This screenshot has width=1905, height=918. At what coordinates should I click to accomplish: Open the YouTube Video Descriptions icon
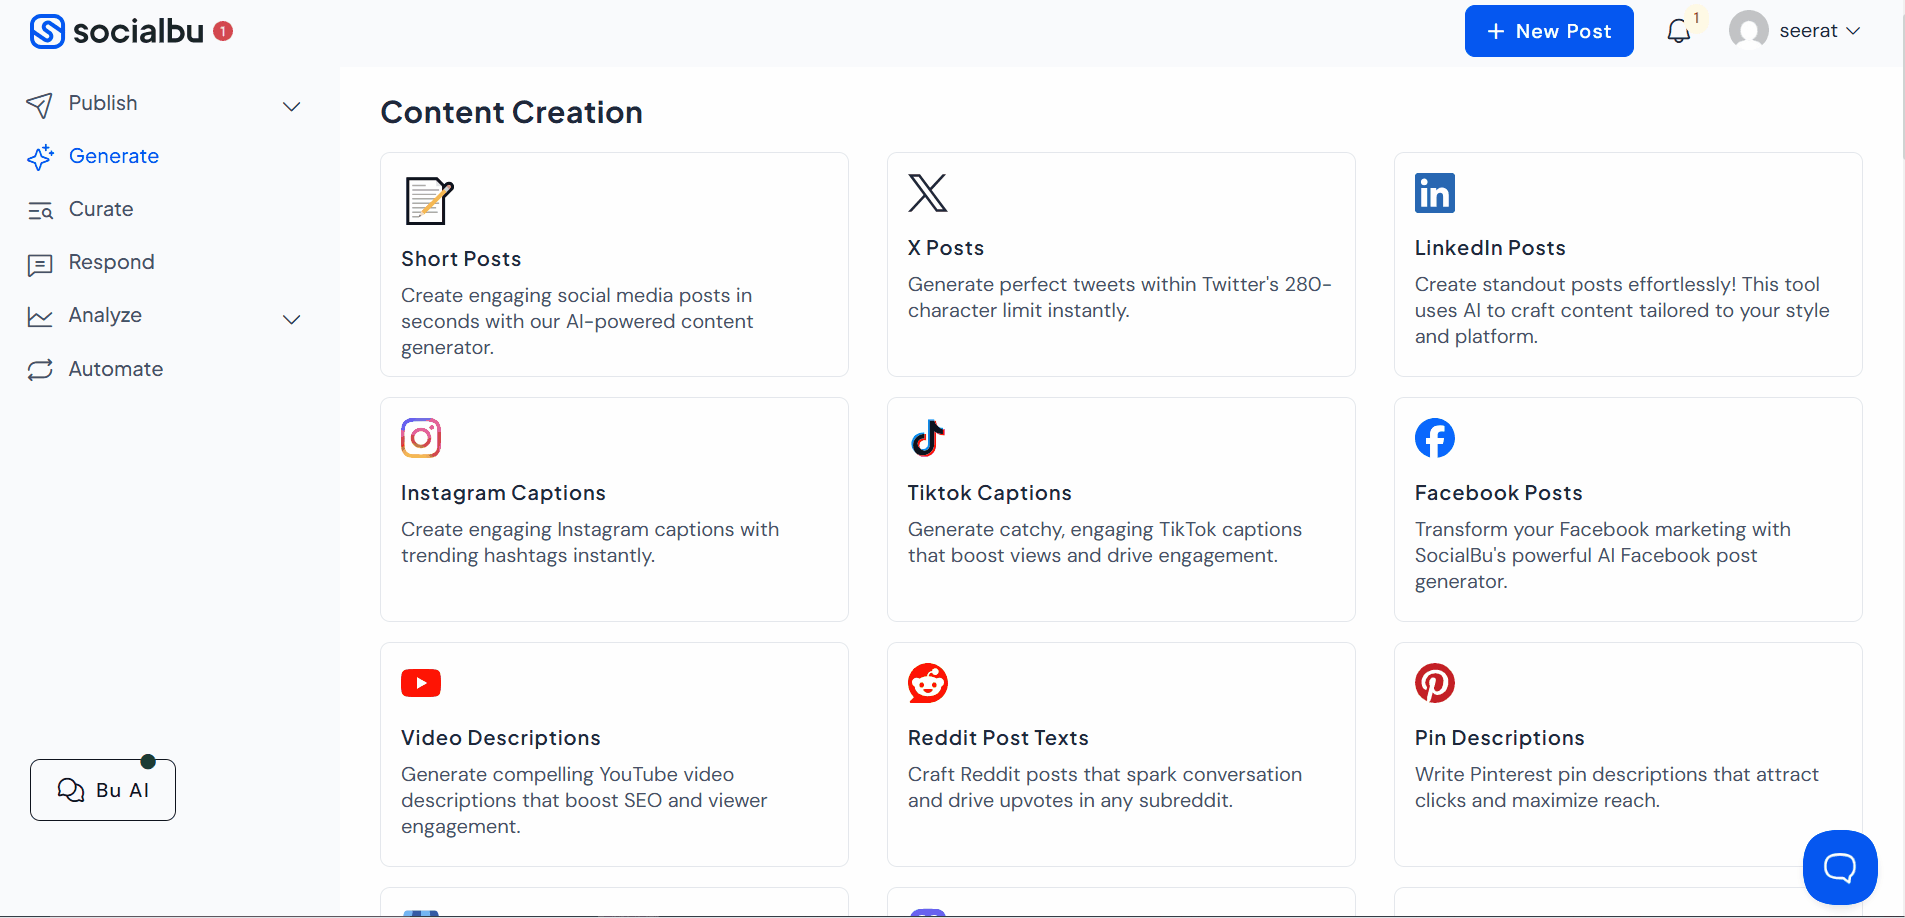coord(420,682)
